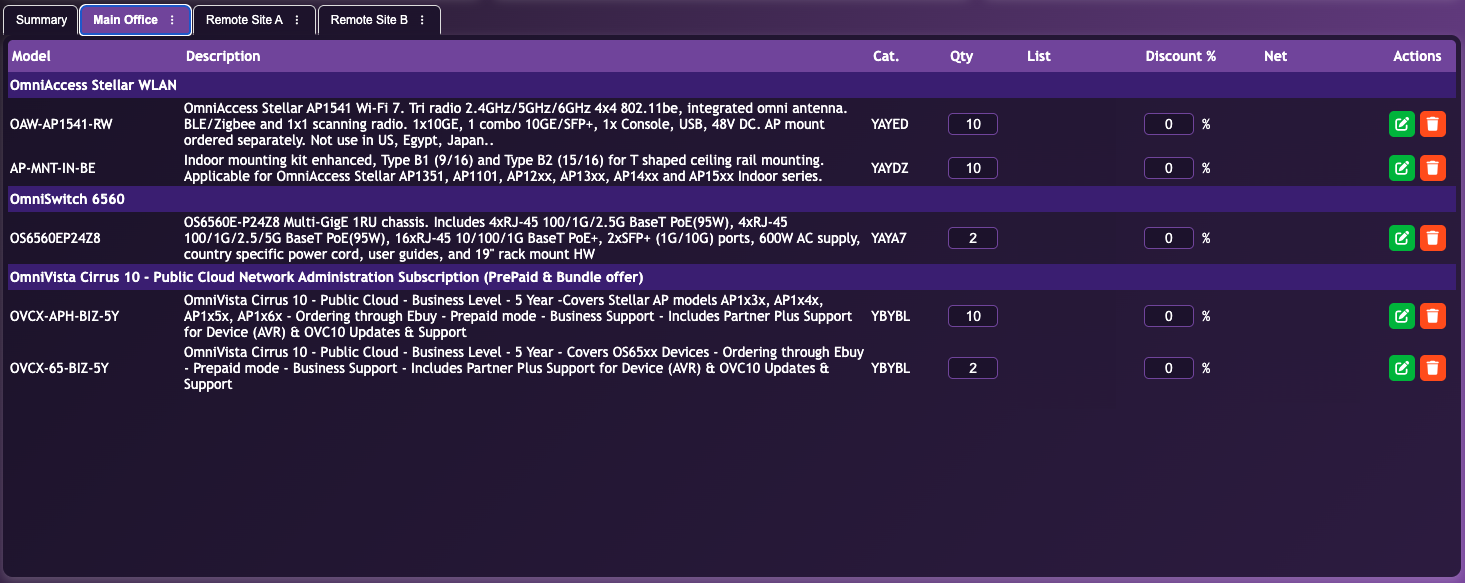Click the Qty field for OVCX-65-BIZ-5Y
This screenshot has height=583, width=1465.
973,368
